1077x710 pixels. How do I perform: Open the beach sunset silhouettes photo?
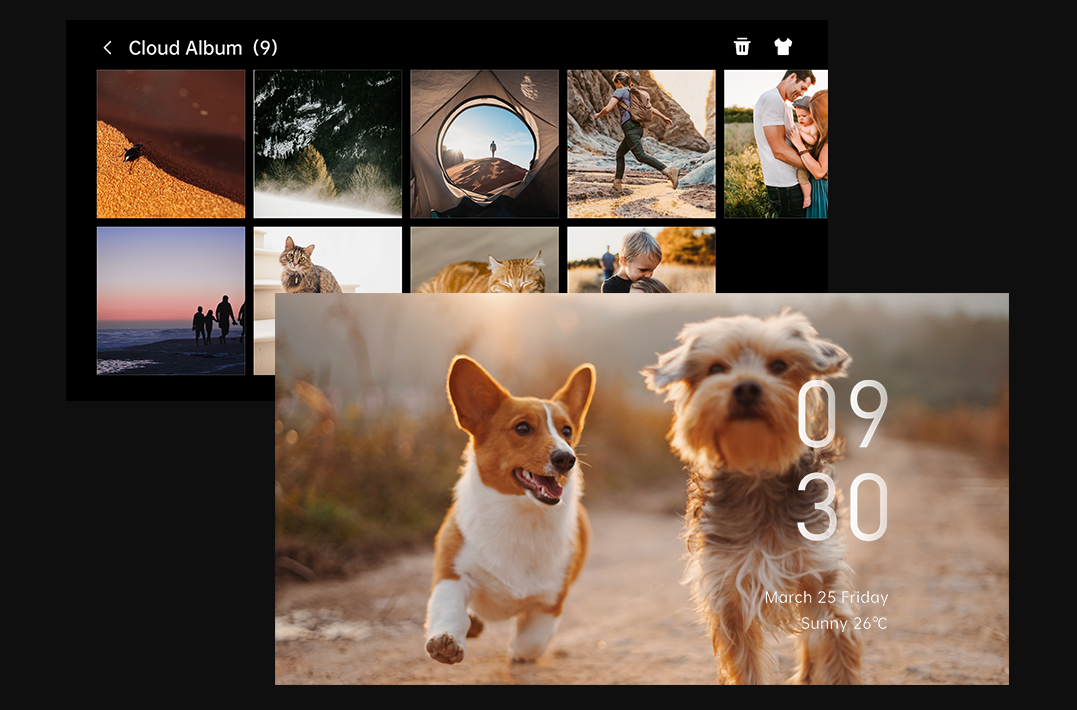tap(171, 301)
